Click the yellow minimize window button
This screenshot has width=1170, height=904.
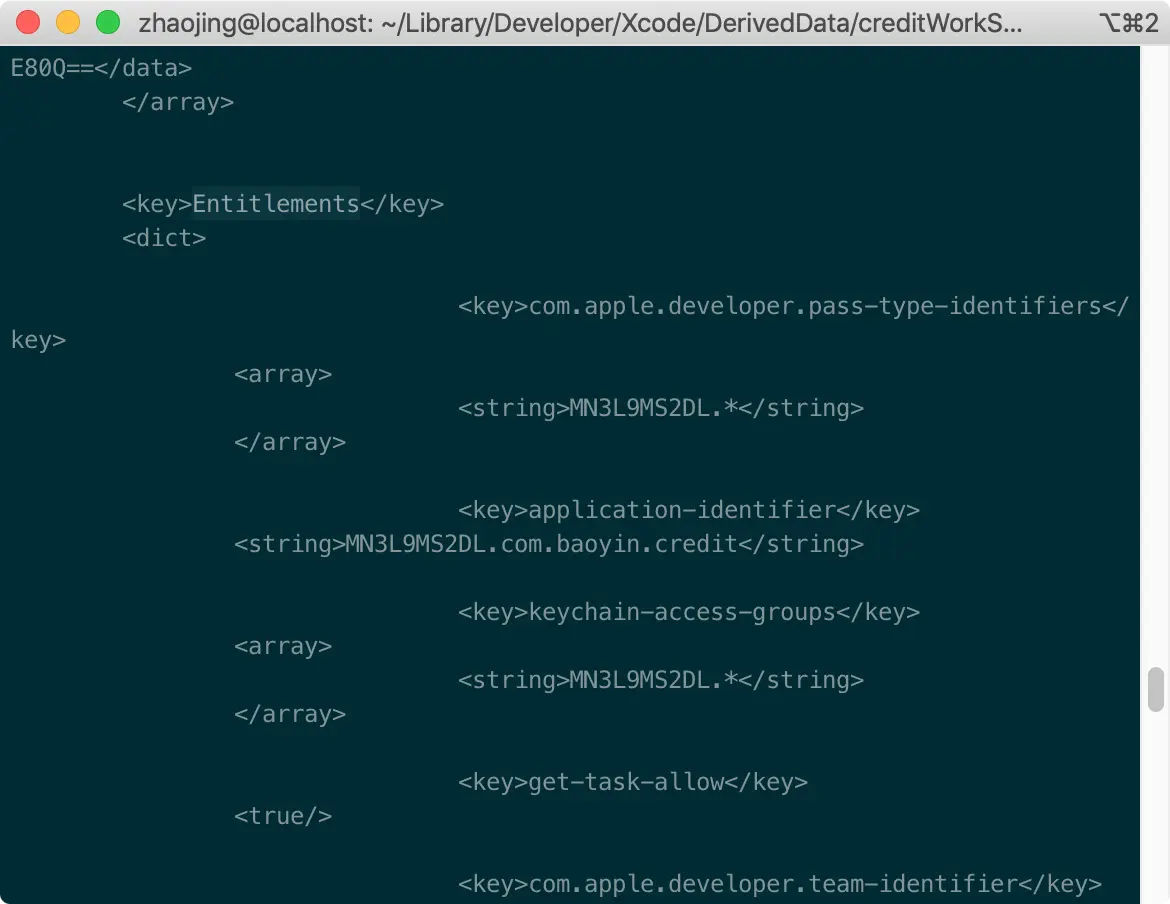click(x=68, y=22)
